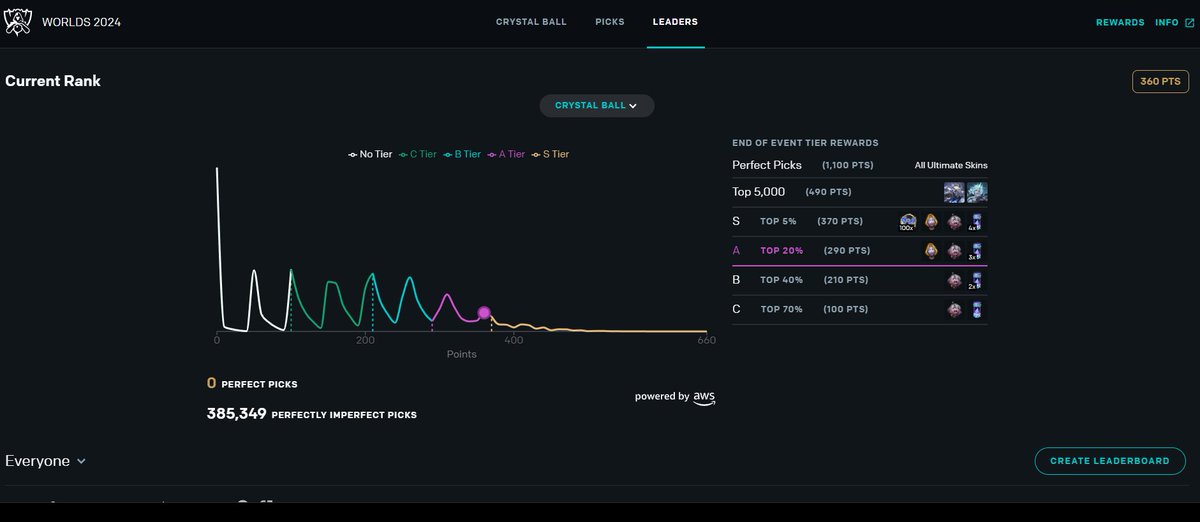
Task: Toggle S Tier legend entry
Action: (x=550, y=155)
